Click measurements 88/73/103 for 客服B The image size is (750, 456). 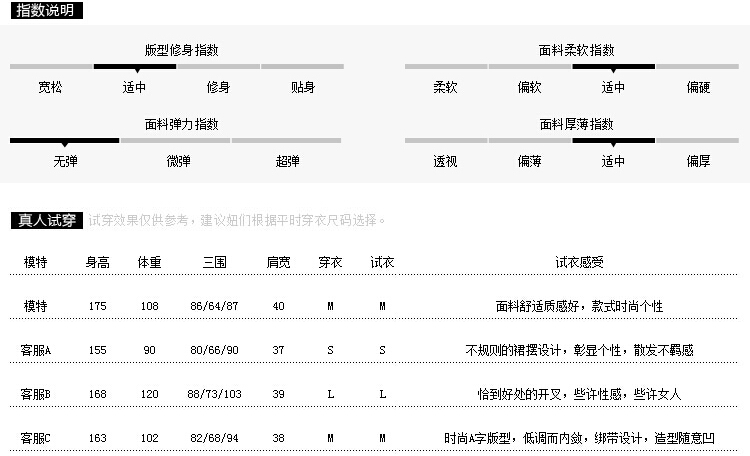[214, 394]
